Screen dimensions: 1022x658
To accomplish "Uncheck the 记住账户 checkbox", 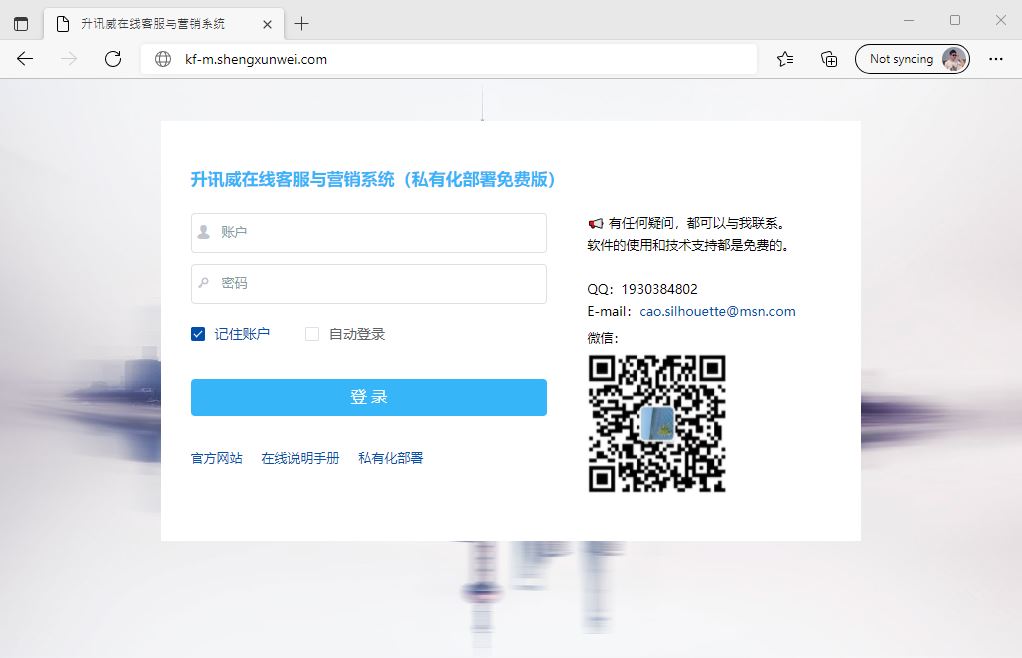I will (x=197, y=333).
